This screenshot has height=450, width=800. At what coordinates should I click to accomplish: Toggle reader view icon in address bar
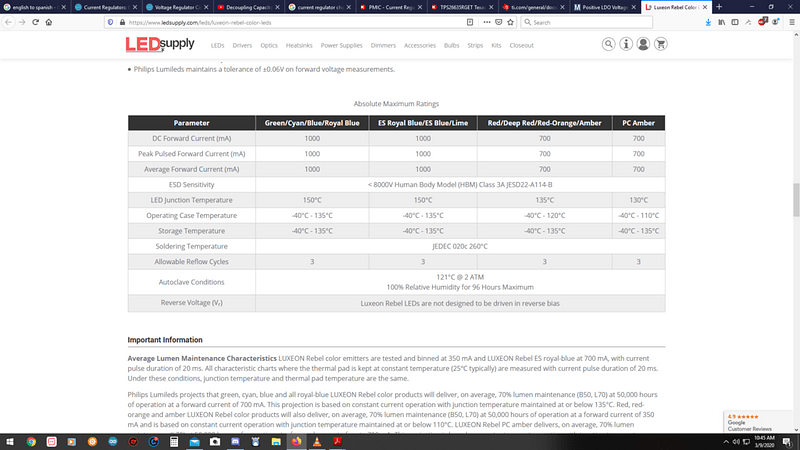470,22
